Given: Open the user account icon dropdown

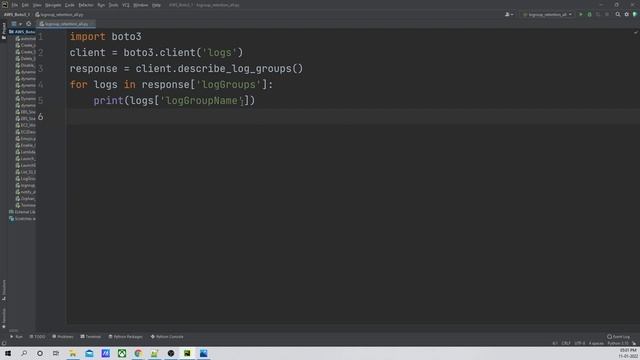Looking at the screenshot, I should click(x=509, y=14).
